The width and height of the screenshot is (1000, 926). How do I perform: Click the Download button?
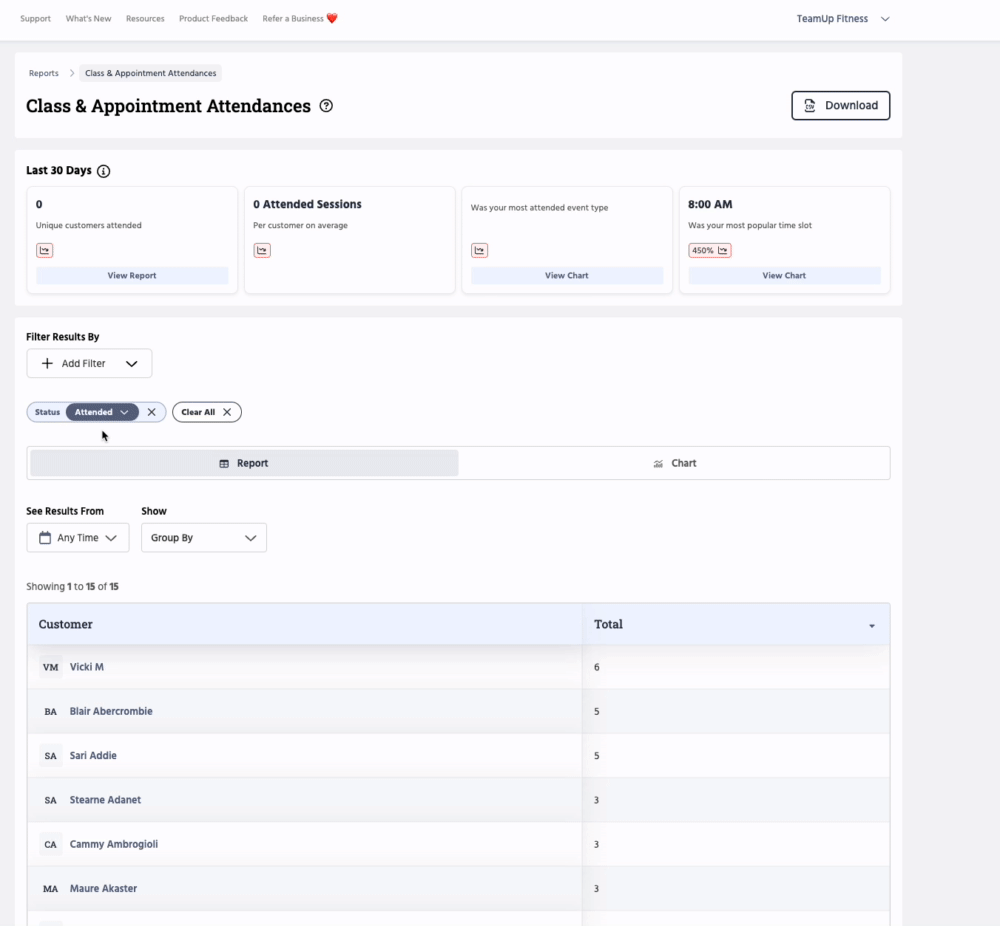click(x=840, y=106)
